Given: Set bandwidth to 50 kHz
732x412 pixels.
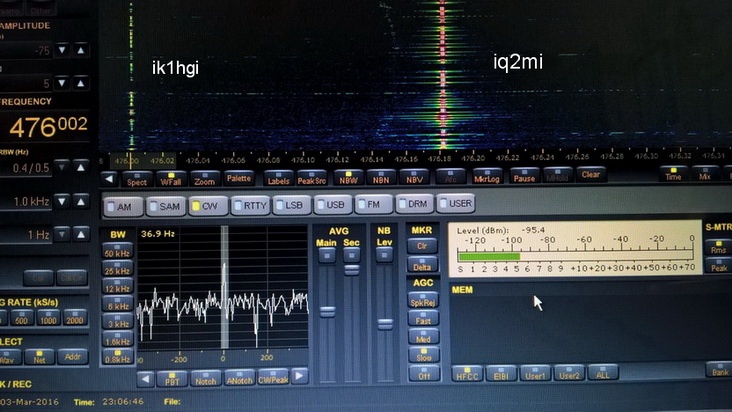Looking at the screenshot, I should (117, 251).
